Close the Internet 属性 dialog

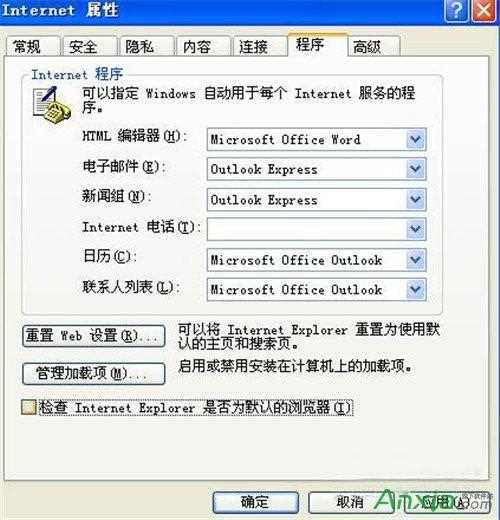pos(484,11)
